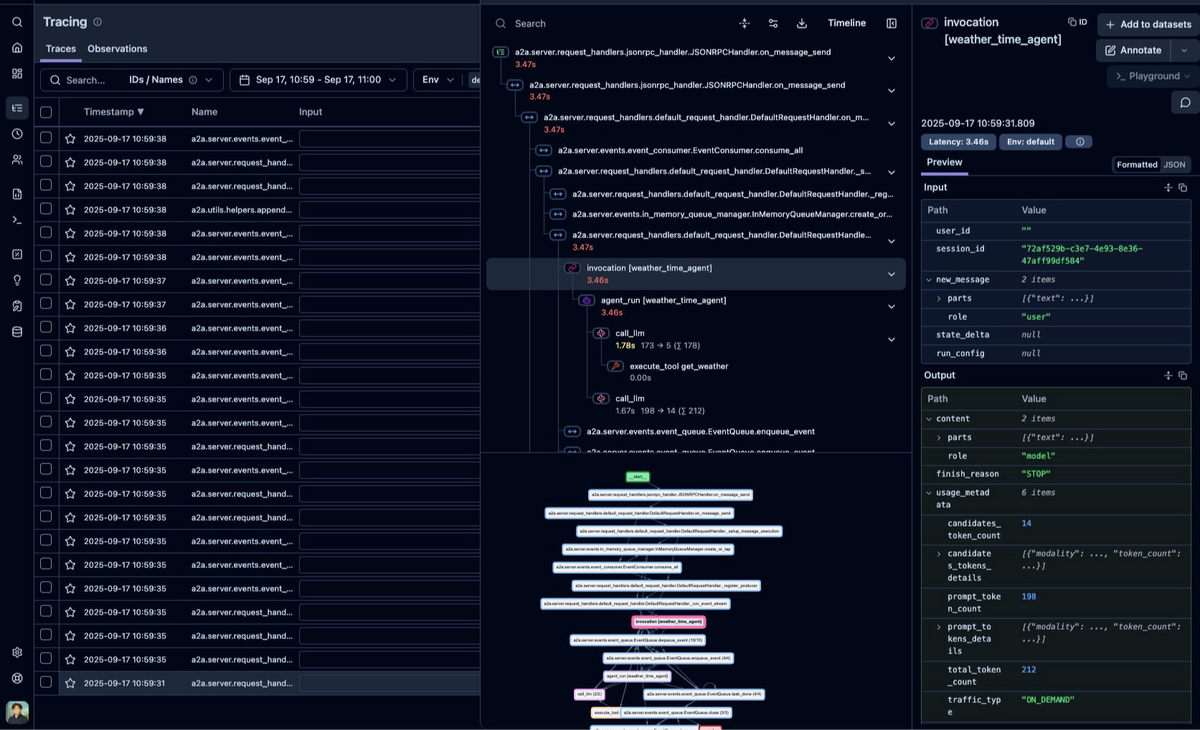Viewport: 1200px width, 730px height.
Task: Check the select-all traces header checkbox
Action: coord(46,112)
